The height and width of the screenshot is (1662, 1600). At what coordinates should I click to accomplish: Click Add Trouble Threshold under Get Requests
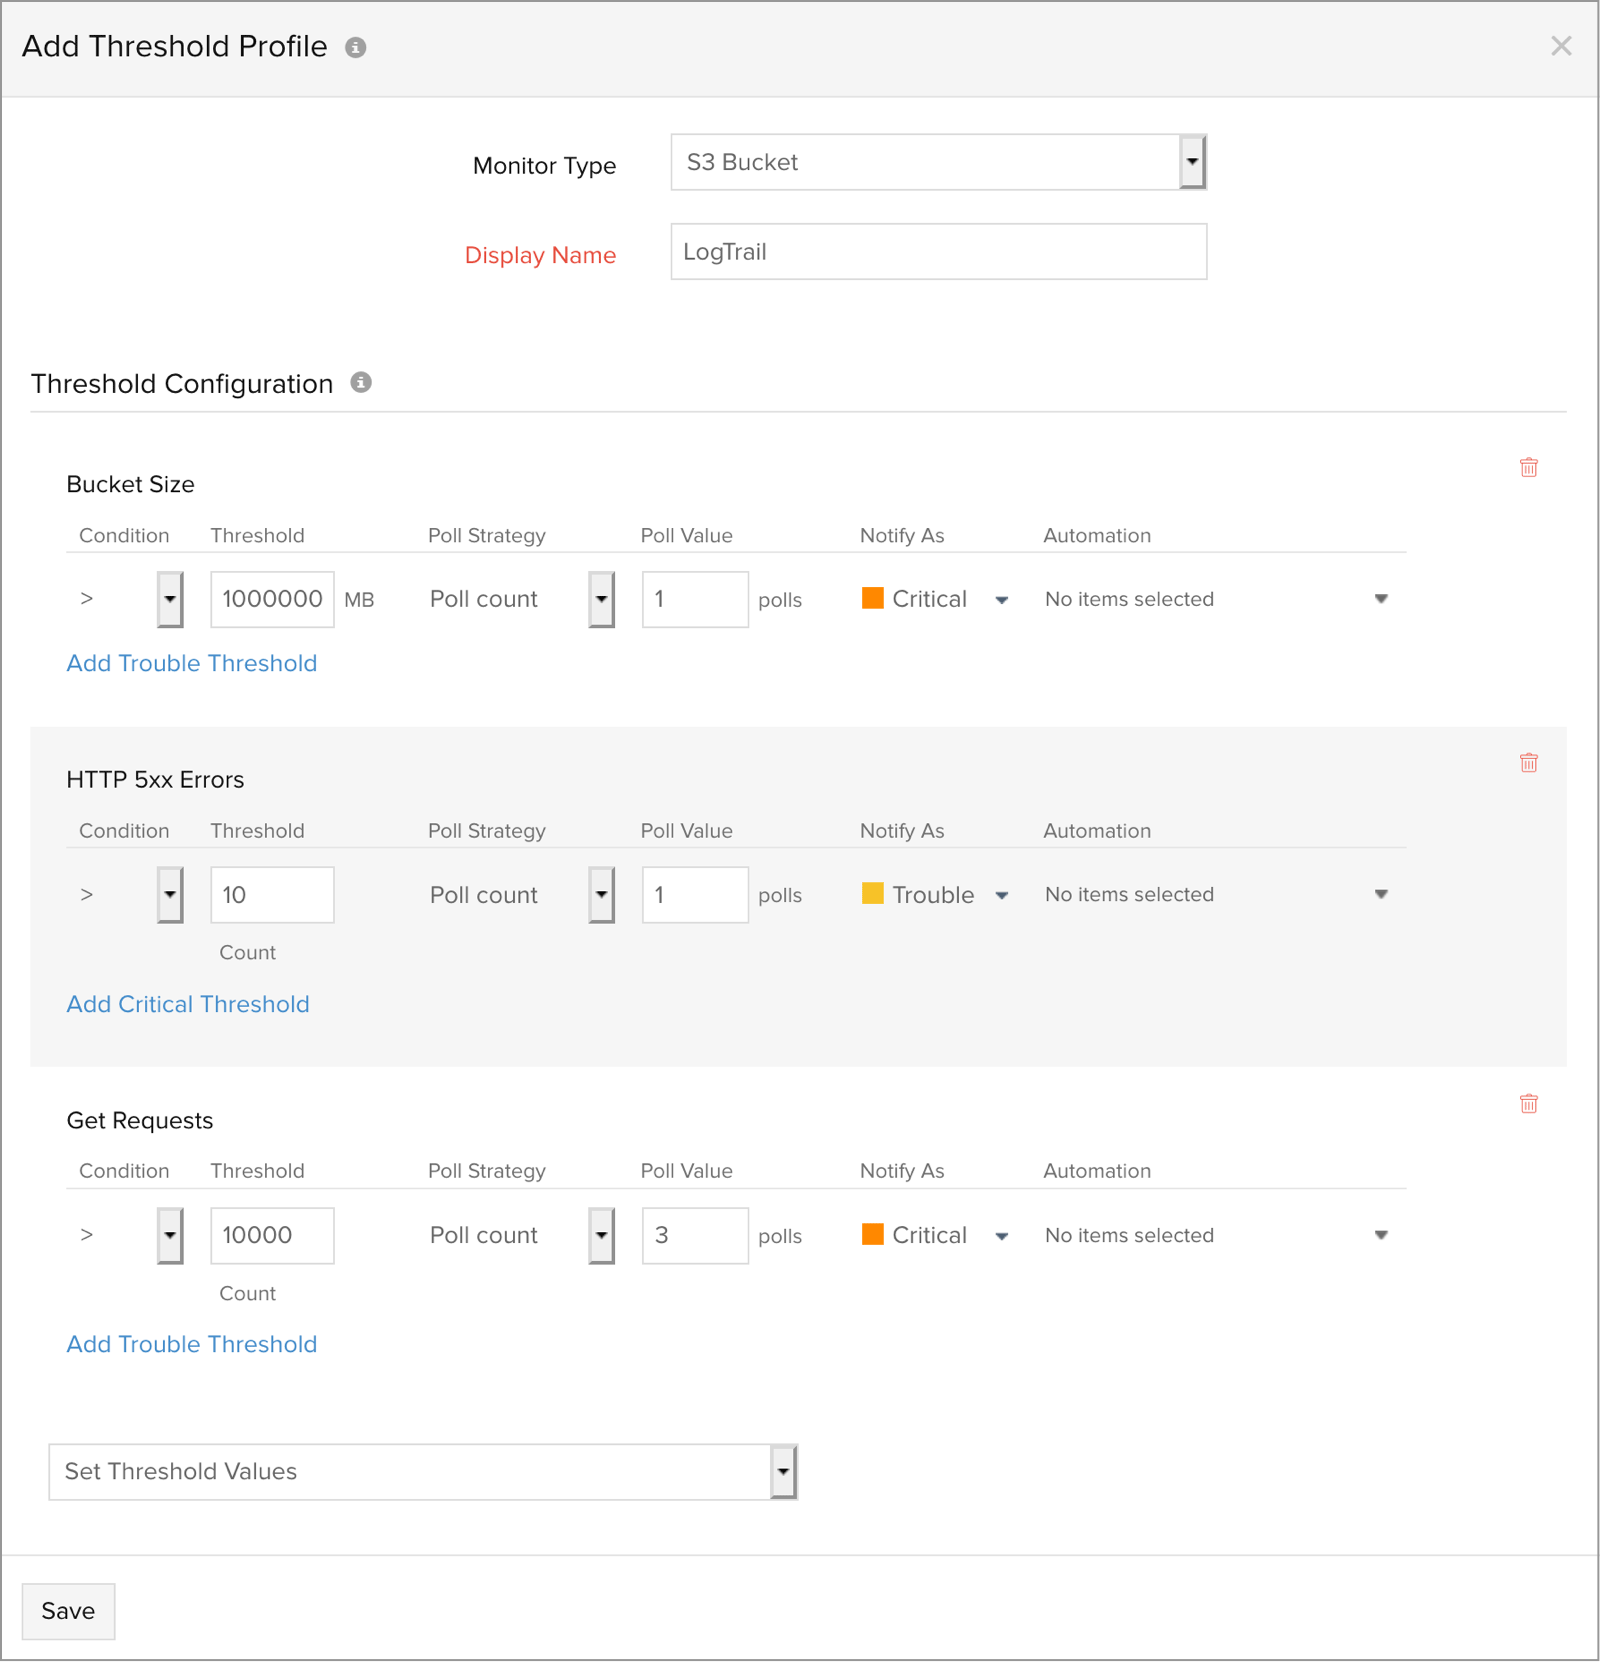191,1343
